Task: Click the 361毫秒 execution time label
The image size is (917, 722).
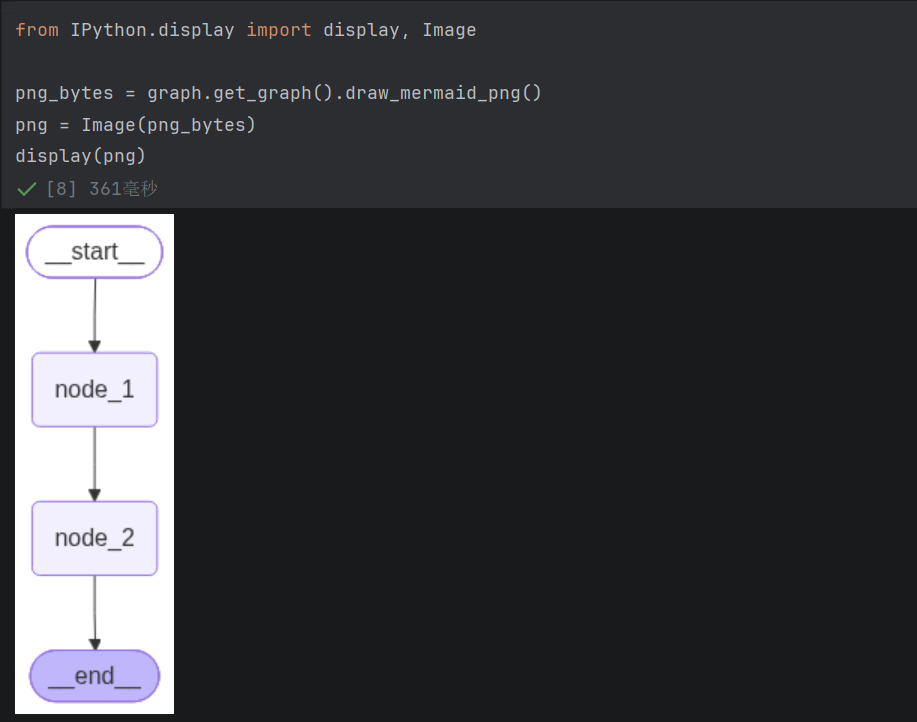Action: tap(123, 189)
